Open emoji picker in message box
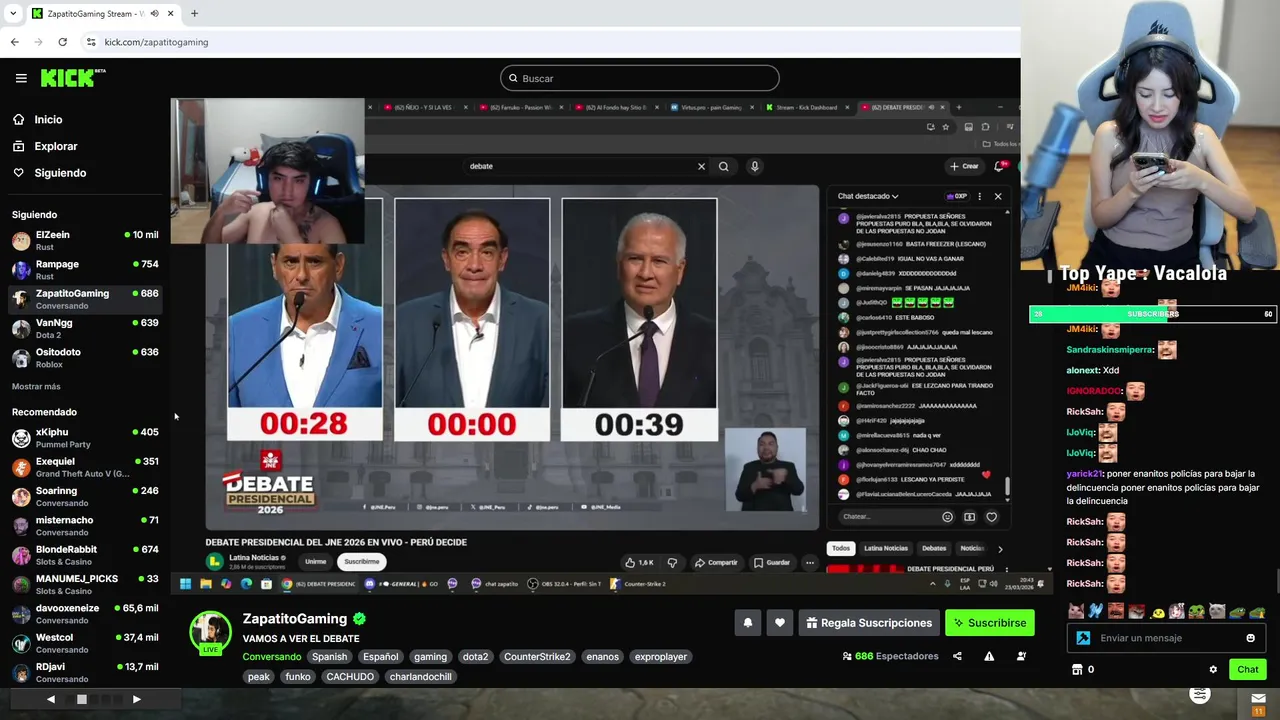1280x720 pixels. click(x=1250, y=638)
